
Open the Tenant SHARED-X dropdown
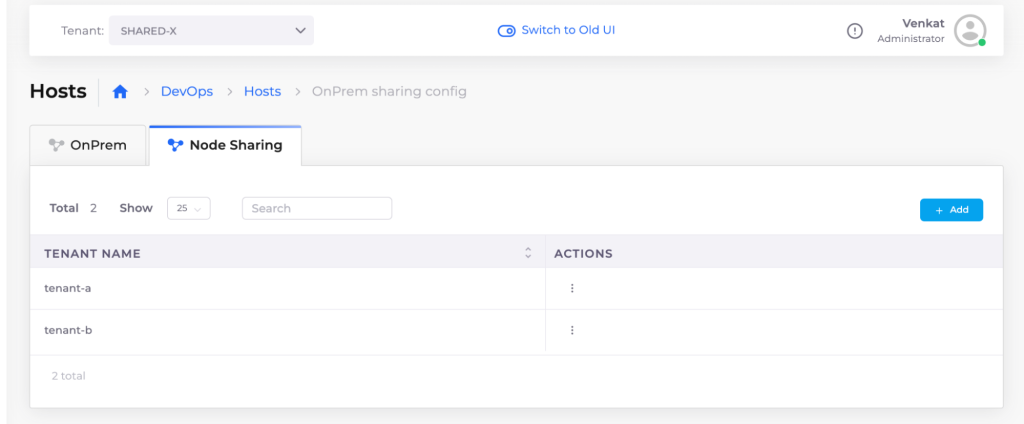211,31
